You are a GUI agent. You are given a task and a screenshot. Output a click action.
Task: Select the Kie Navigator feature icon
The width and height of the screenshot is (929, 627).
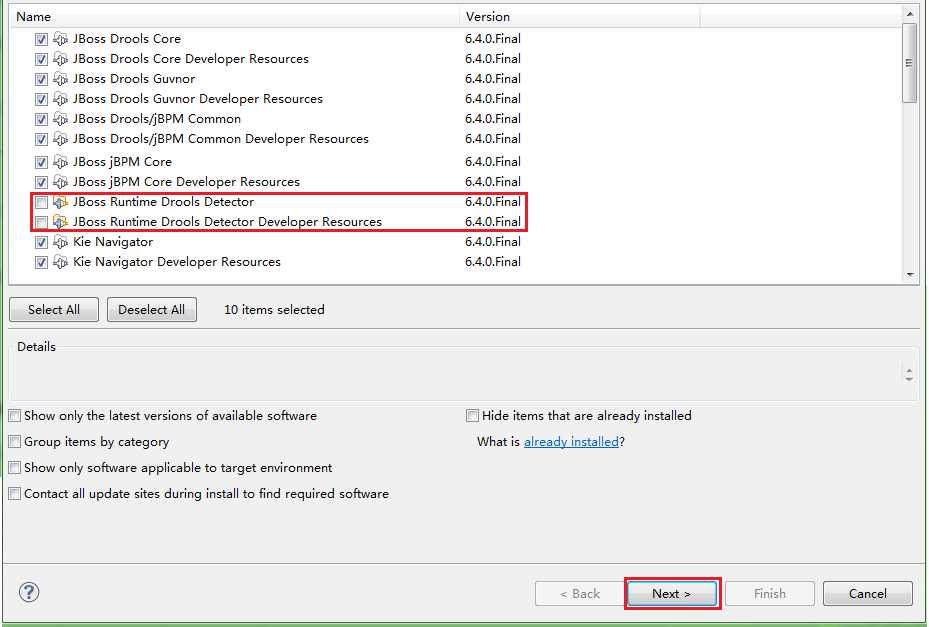60,242
